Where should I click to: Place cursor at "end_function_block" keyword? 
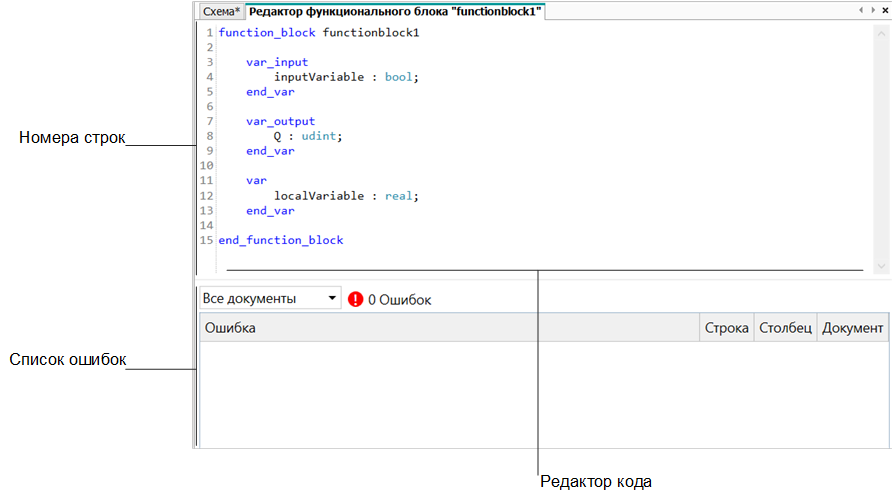(281, 240)
